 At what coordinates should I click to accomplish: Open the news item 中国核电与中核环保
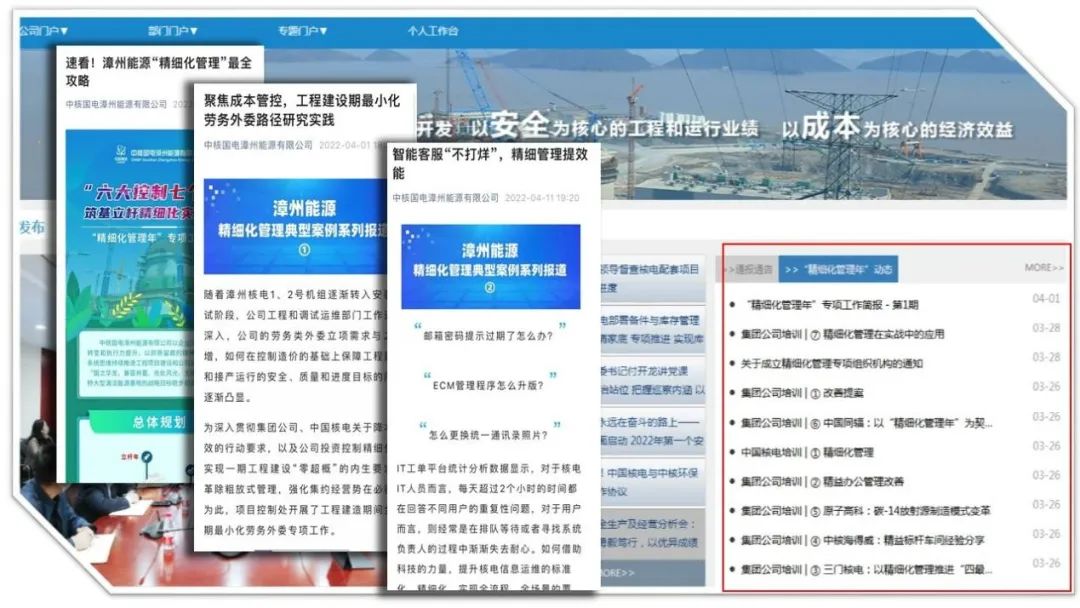[x=652, y=482]
